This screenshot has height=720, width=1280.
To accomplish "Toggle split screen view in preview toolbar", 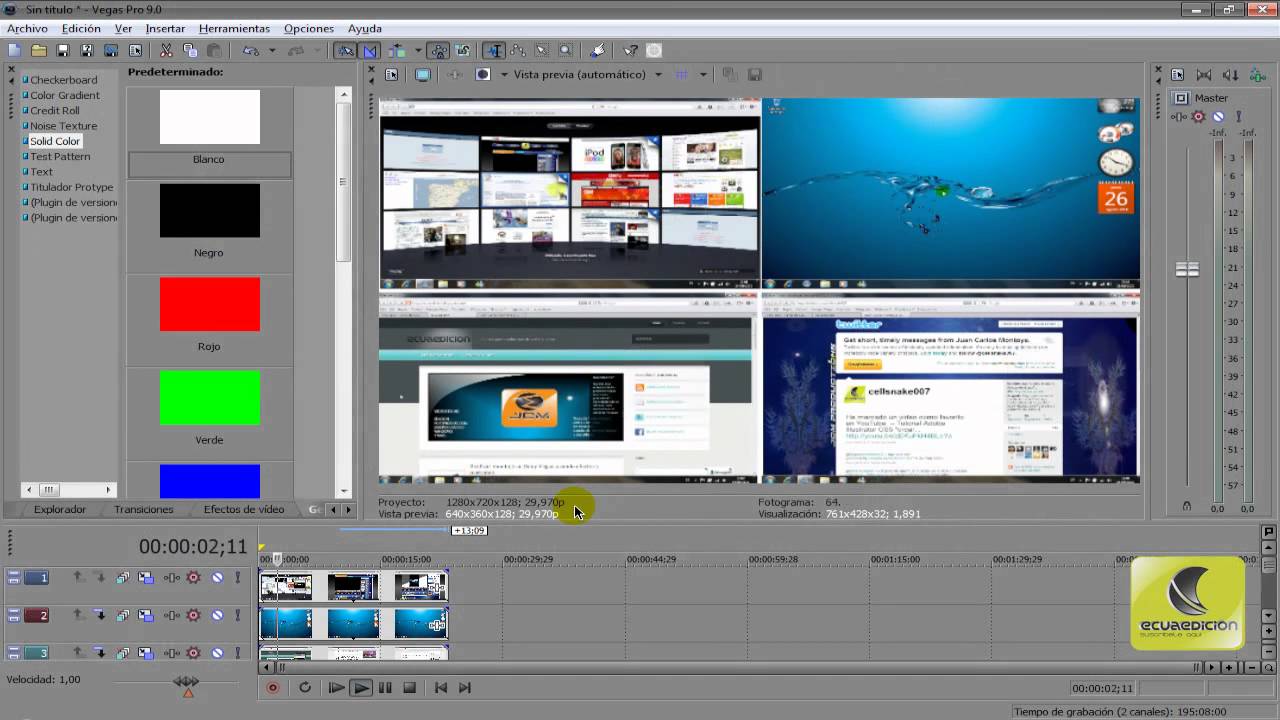I will (483, 74).
